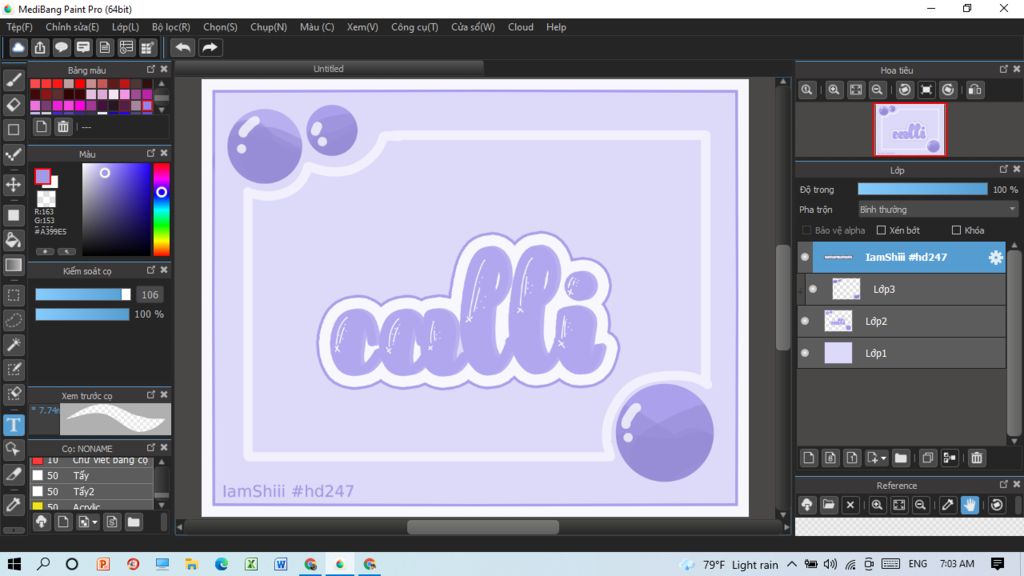Open folder icon in the Reference panel

click(x=829, y=505)
